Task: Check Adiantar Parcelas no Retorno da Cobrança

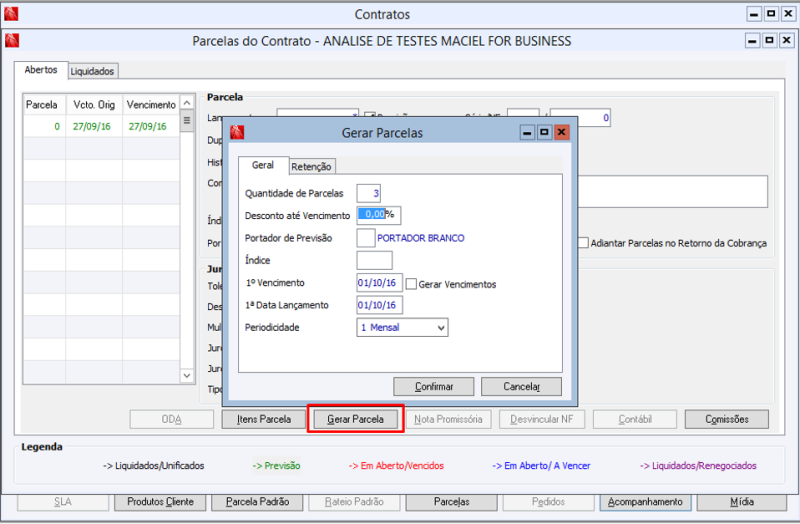Action: [583, 243]
